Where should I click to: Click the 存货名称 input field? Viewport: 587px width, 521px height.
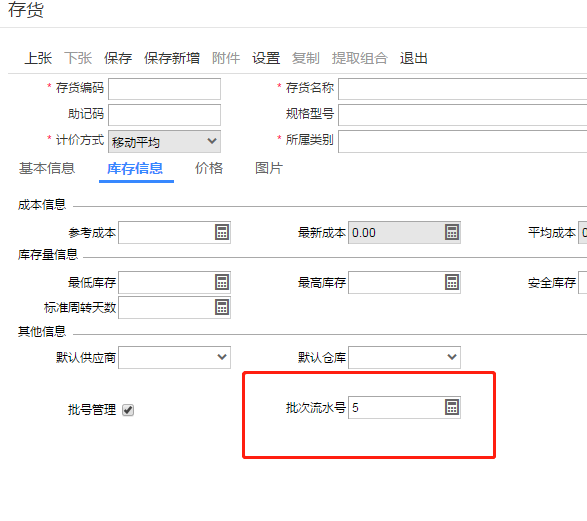462,89
